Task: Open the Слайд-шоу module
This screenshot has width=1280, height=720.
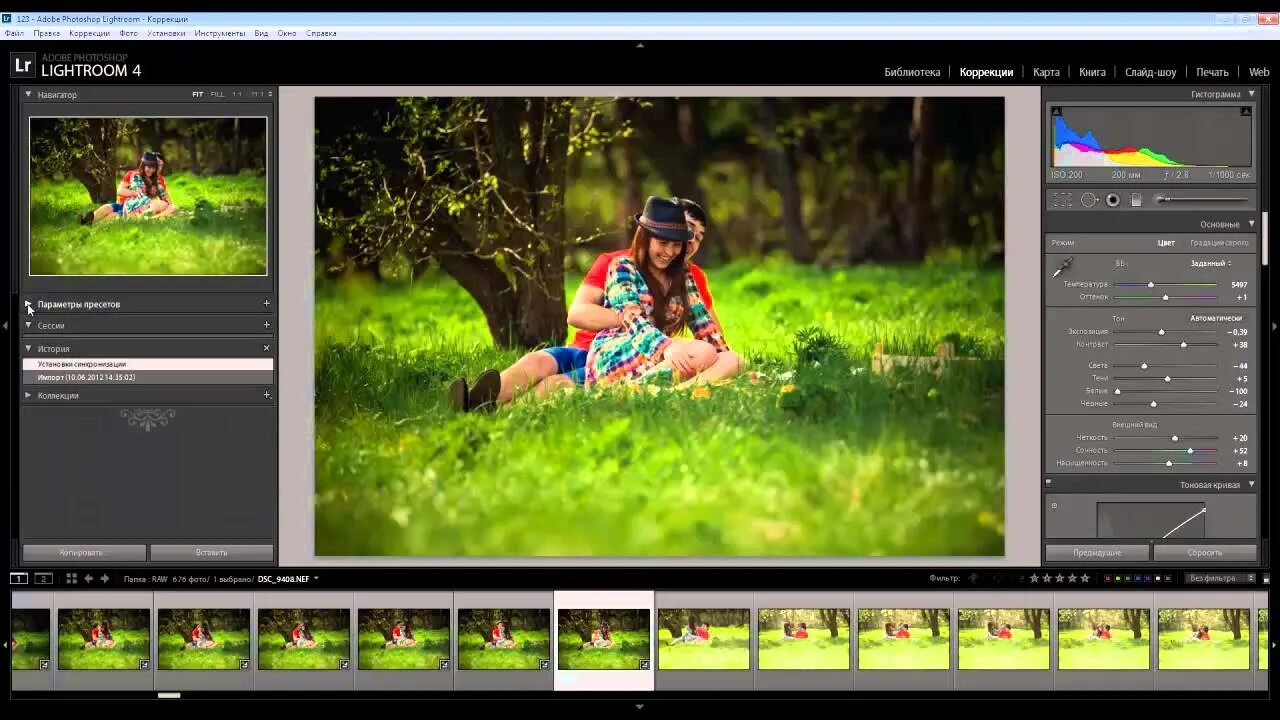Action: [1151, 72]
